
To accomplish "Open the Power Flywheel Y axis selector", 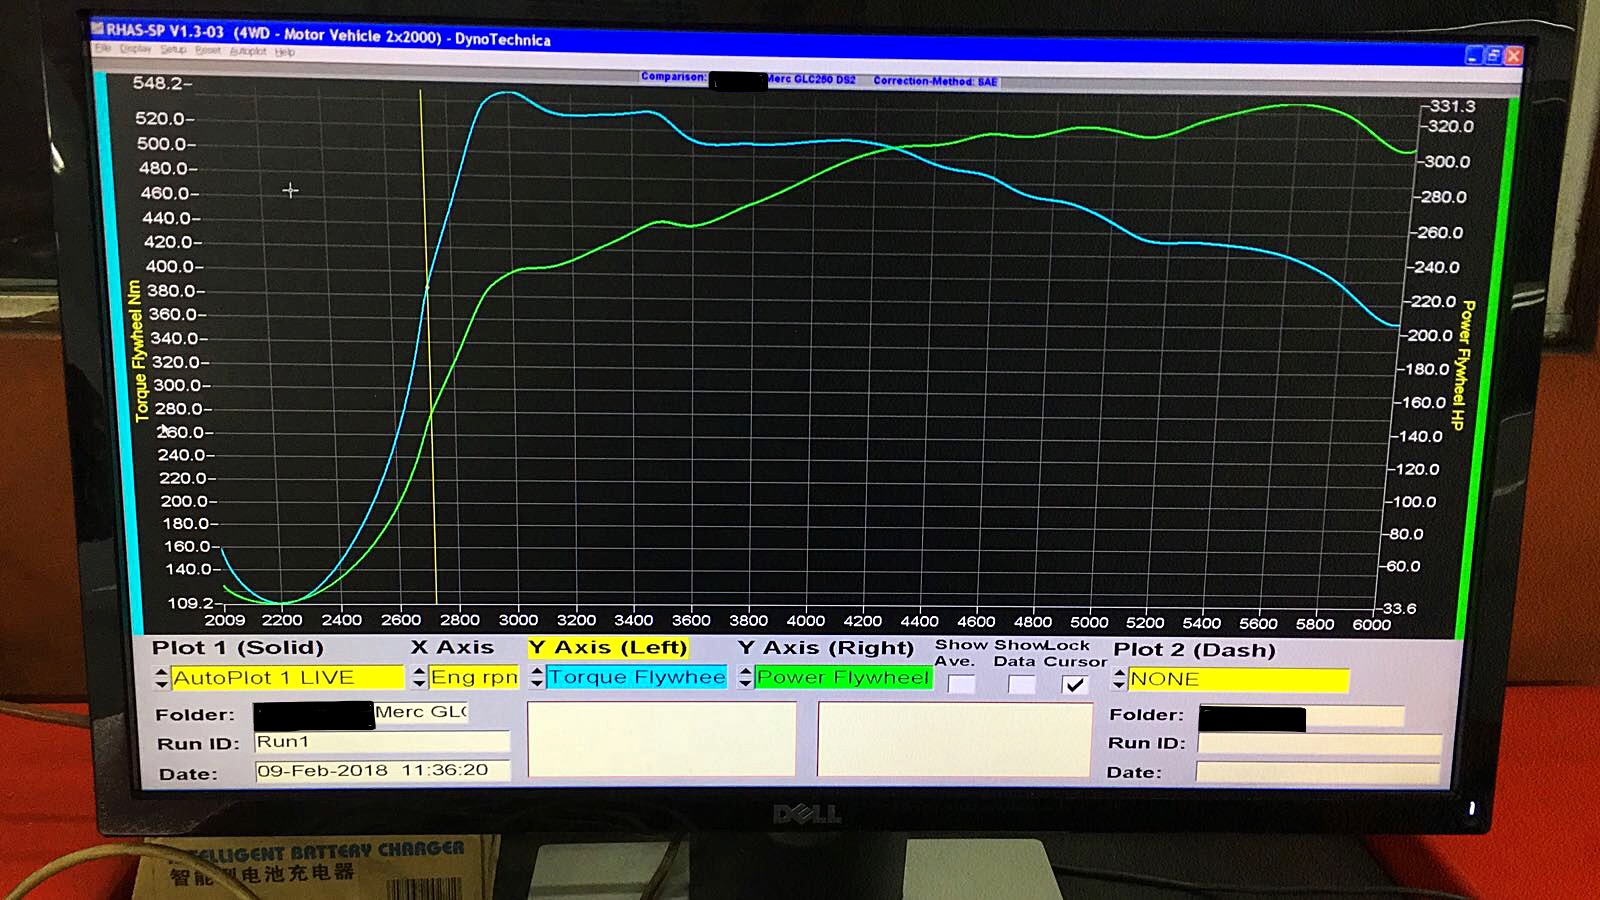I will 843,677.
